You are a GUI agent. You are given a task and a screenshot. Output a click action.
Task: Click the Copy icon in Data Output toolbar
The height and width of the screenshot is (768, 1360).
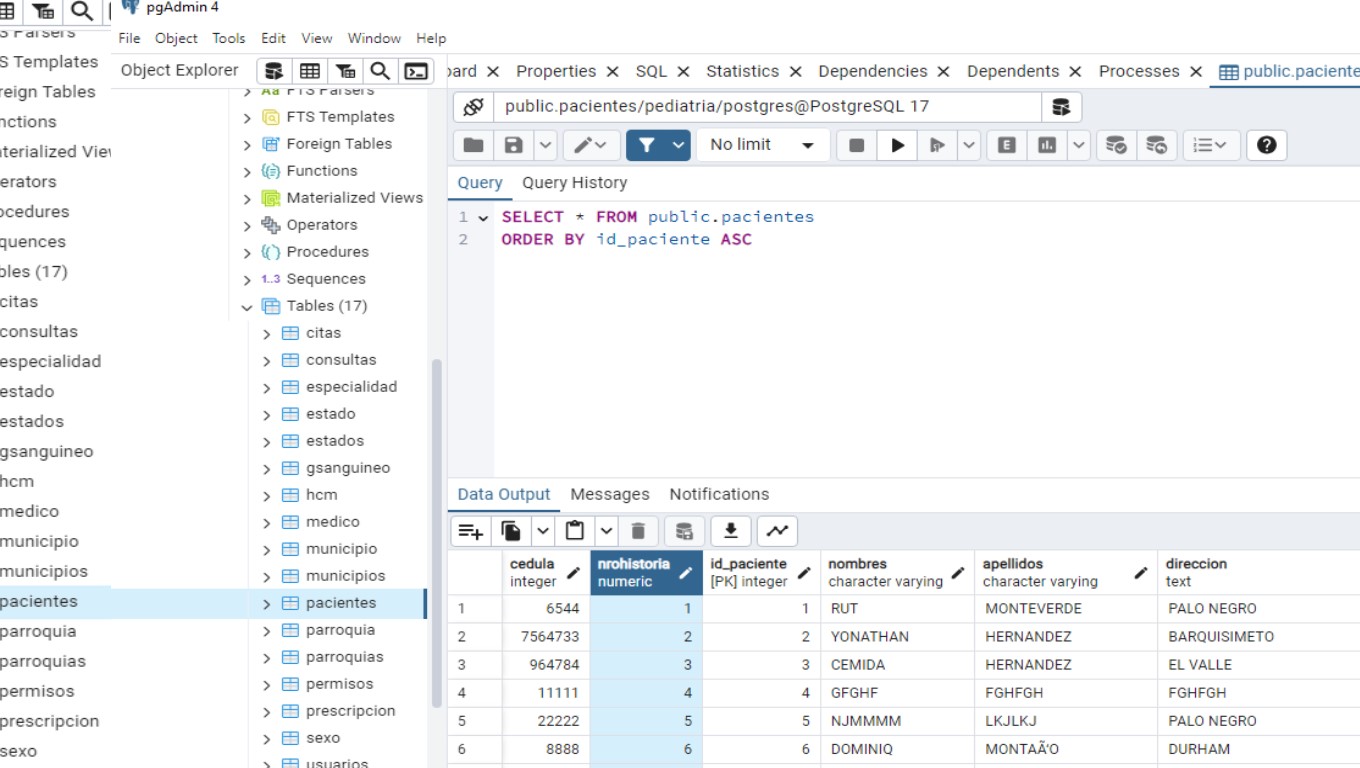511,531
